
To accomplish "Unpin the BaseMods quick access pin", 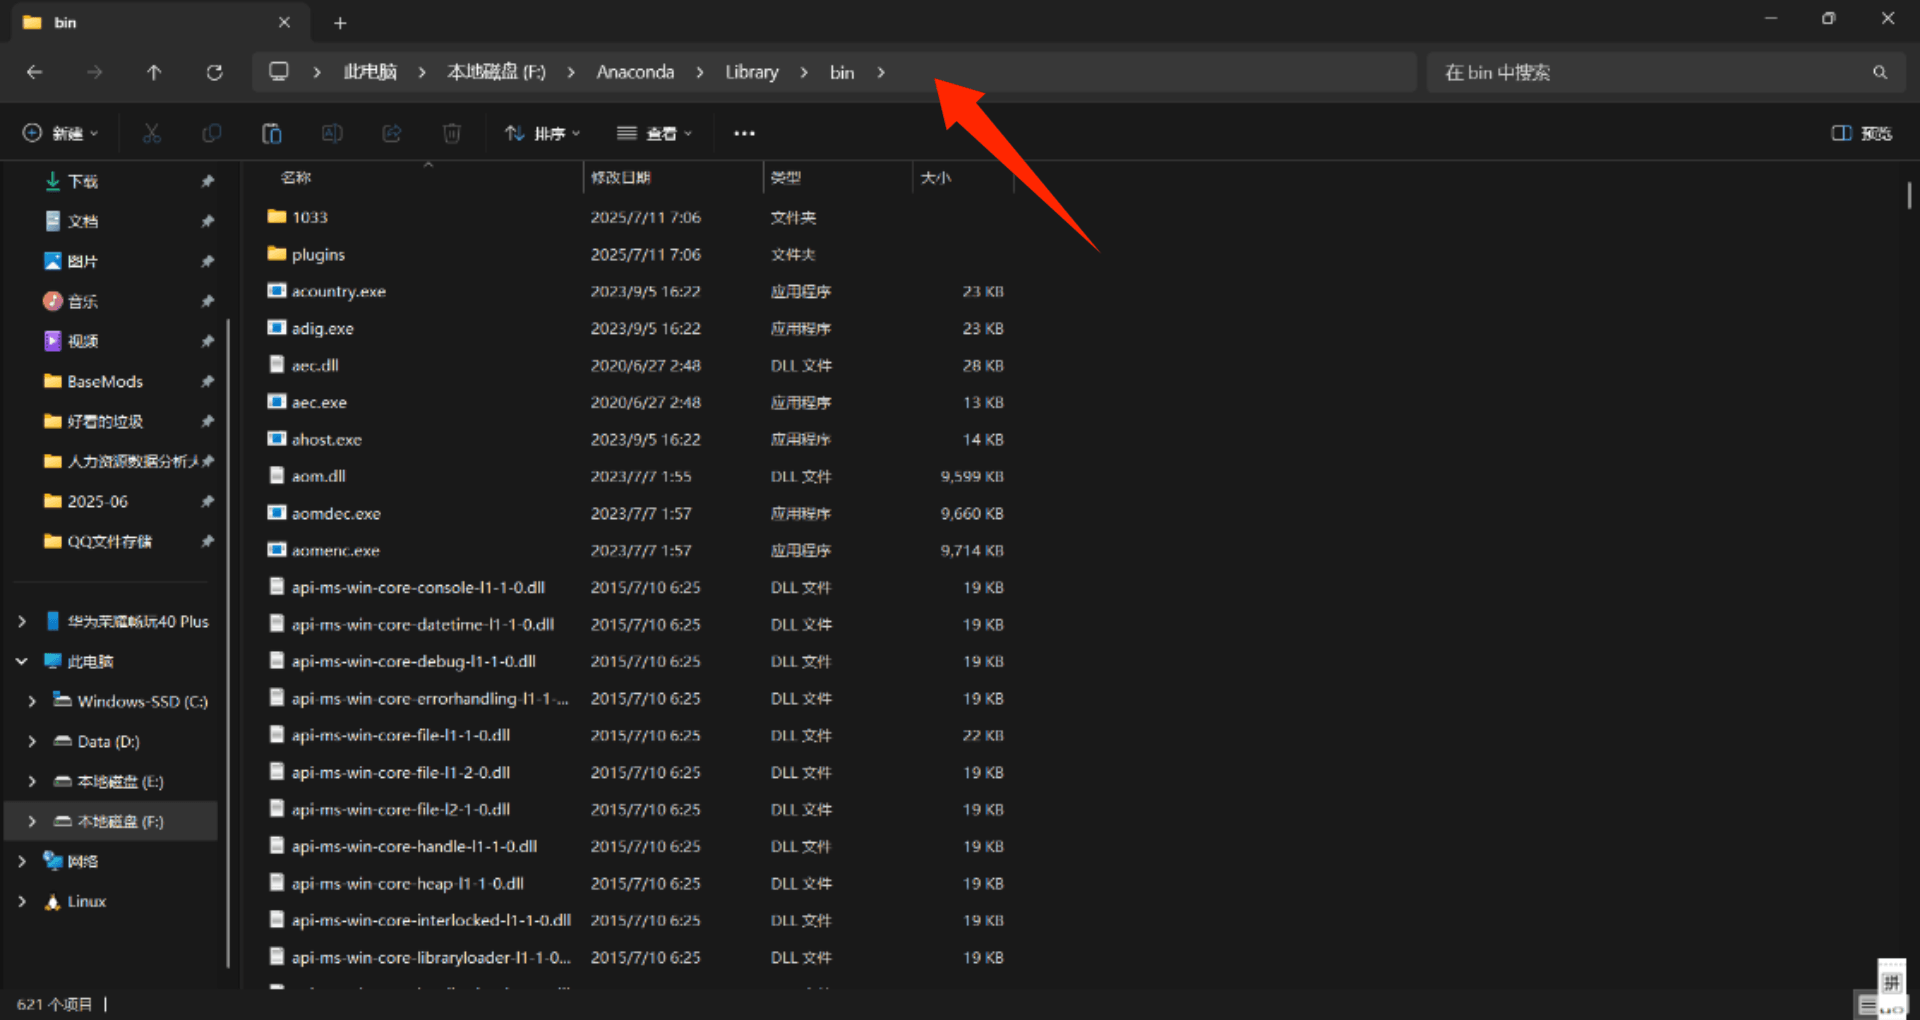I will tap(207, 381).
